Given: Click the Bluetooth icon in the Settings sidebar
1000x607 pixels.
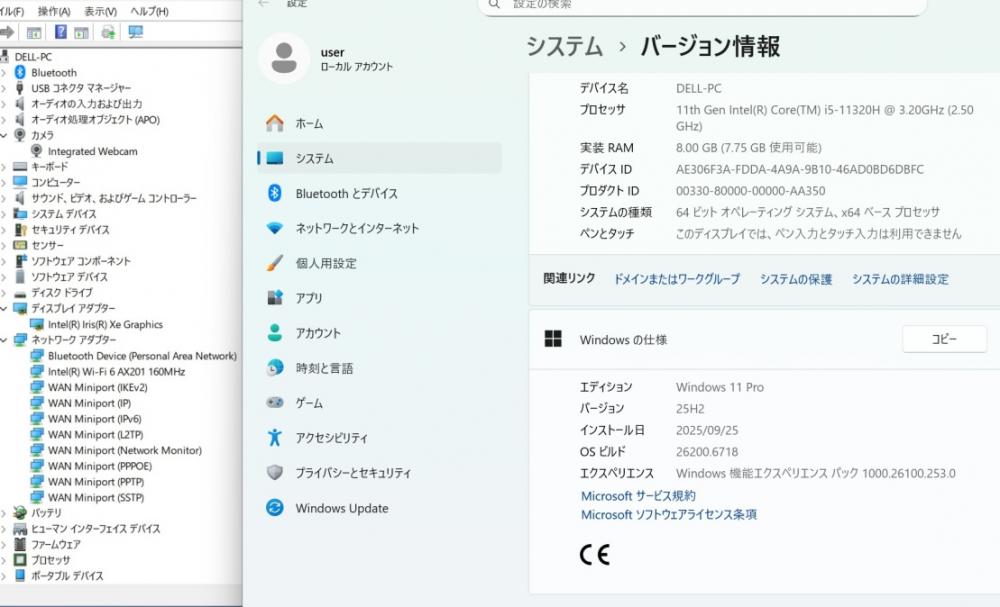Looking at the screenshot, I should (x=275, y=193).
